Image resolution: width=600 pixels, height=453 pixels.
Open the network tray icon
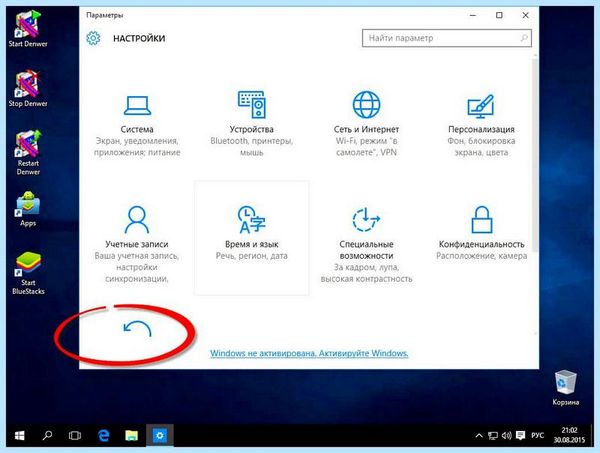click(x=493, y=435)
